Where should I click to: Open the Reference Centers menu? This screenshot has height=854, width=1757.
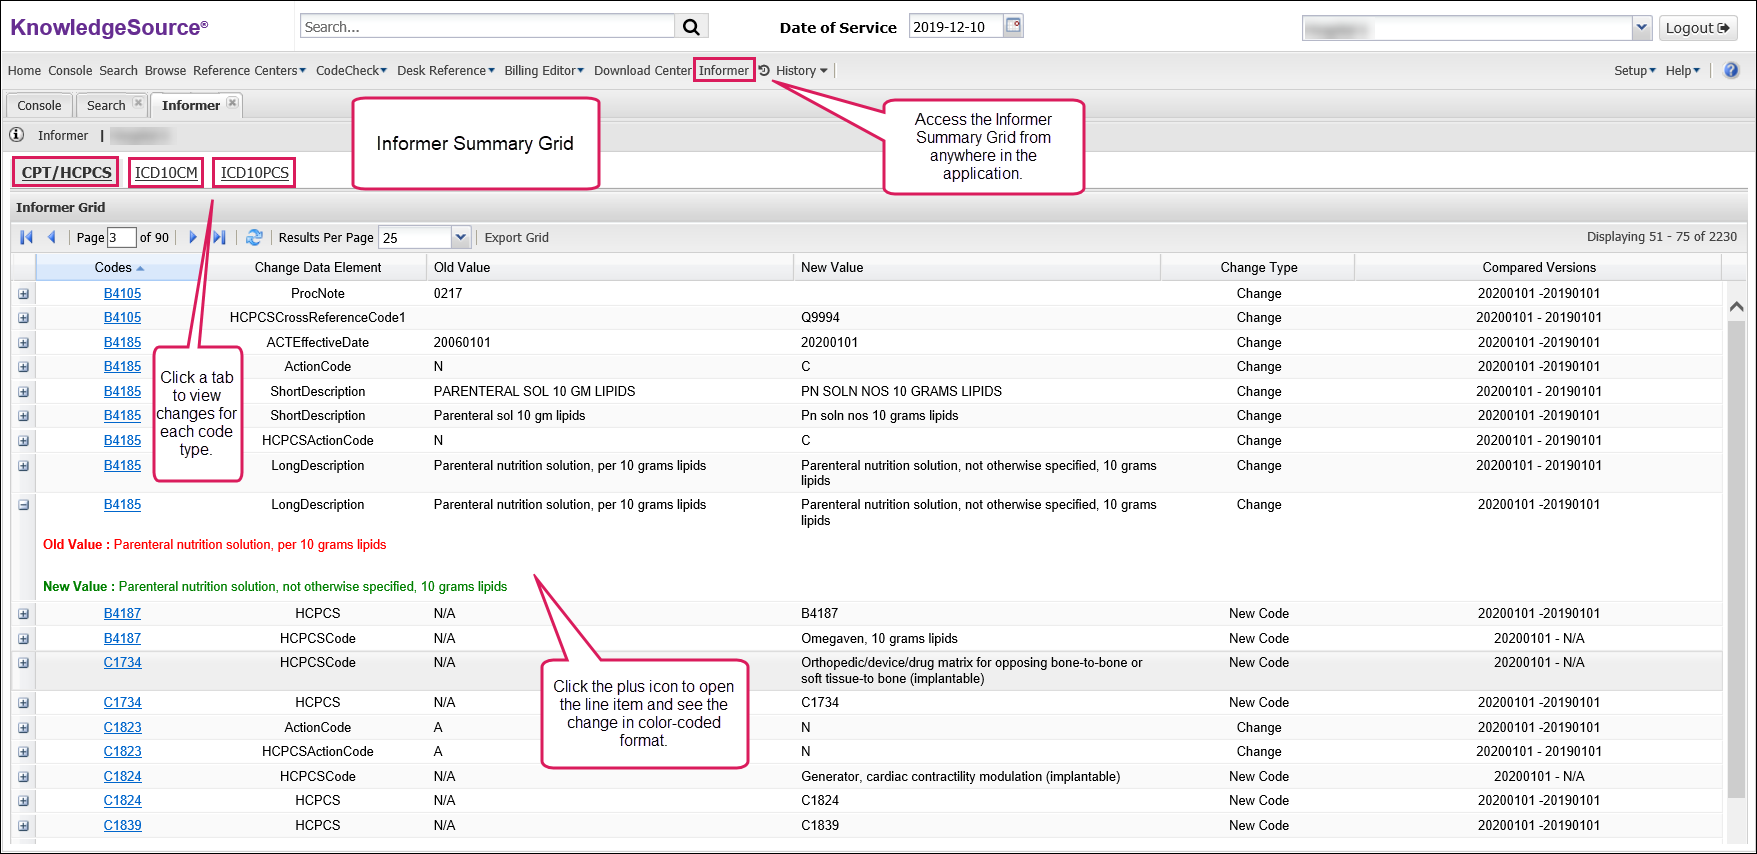pos(249,70)
